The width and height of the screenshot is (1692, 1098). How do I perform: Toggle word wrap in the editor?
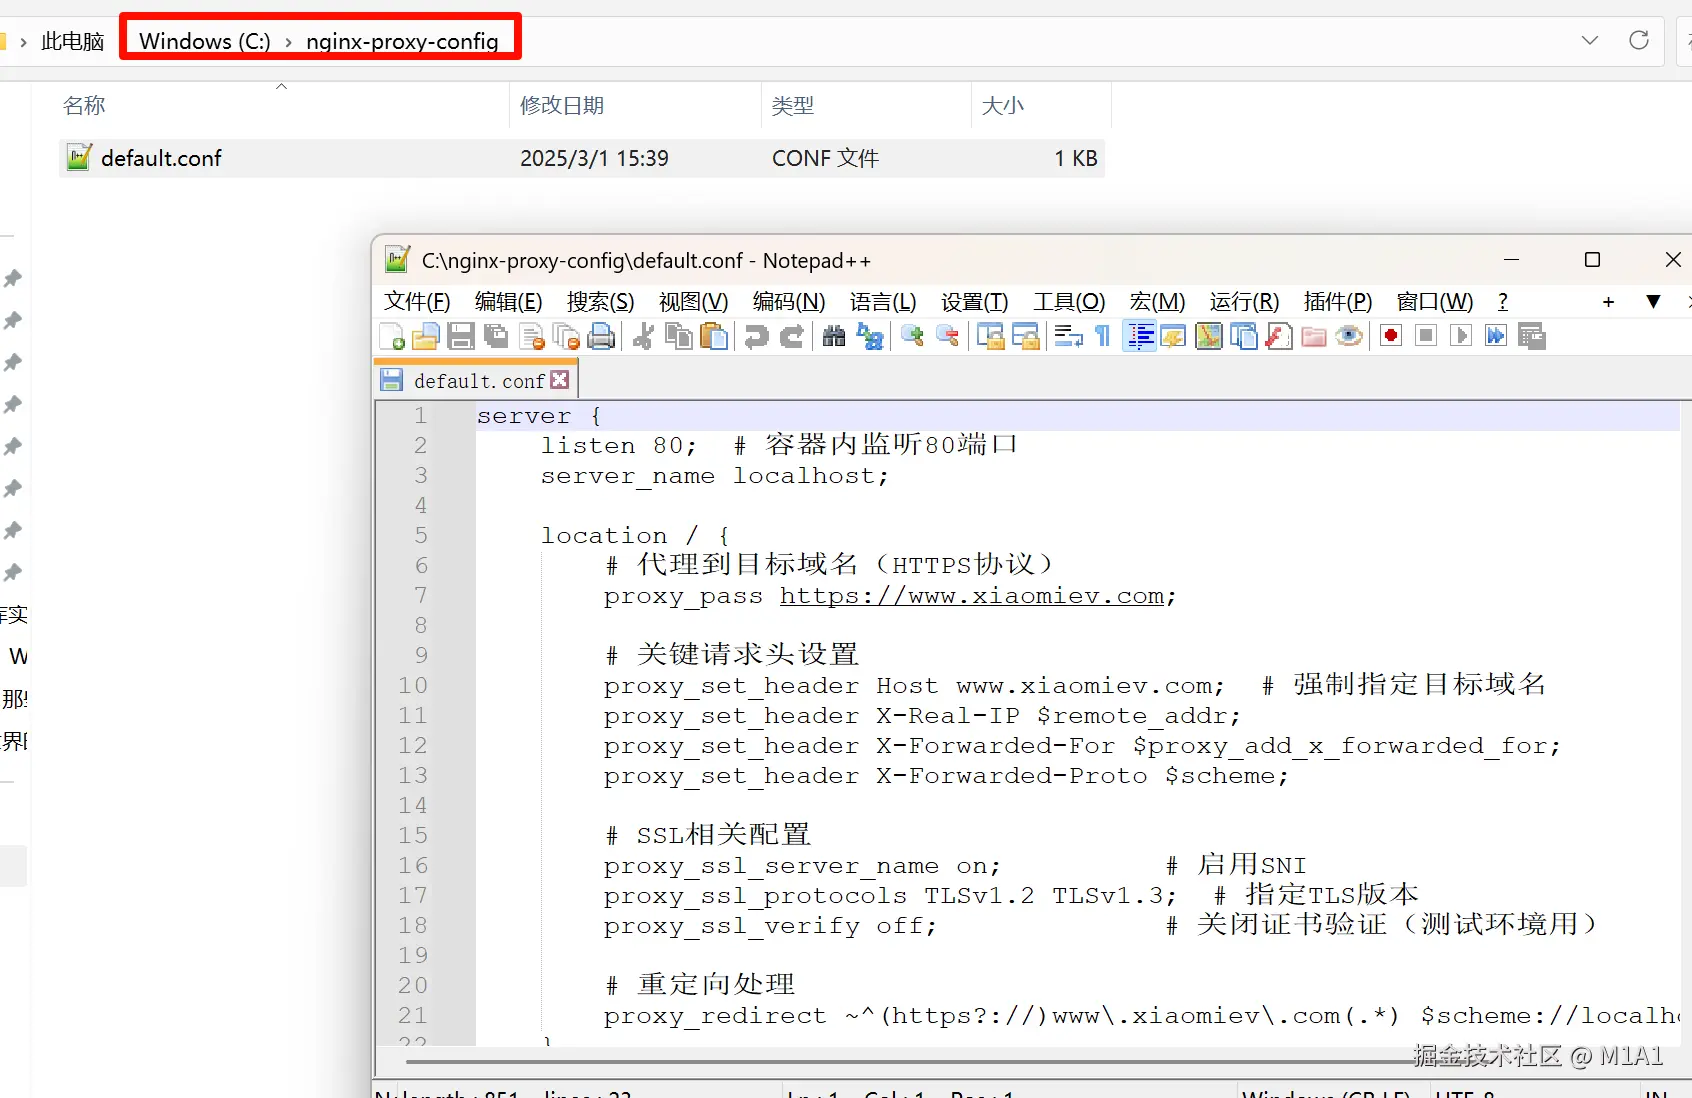pos(1068,337)
